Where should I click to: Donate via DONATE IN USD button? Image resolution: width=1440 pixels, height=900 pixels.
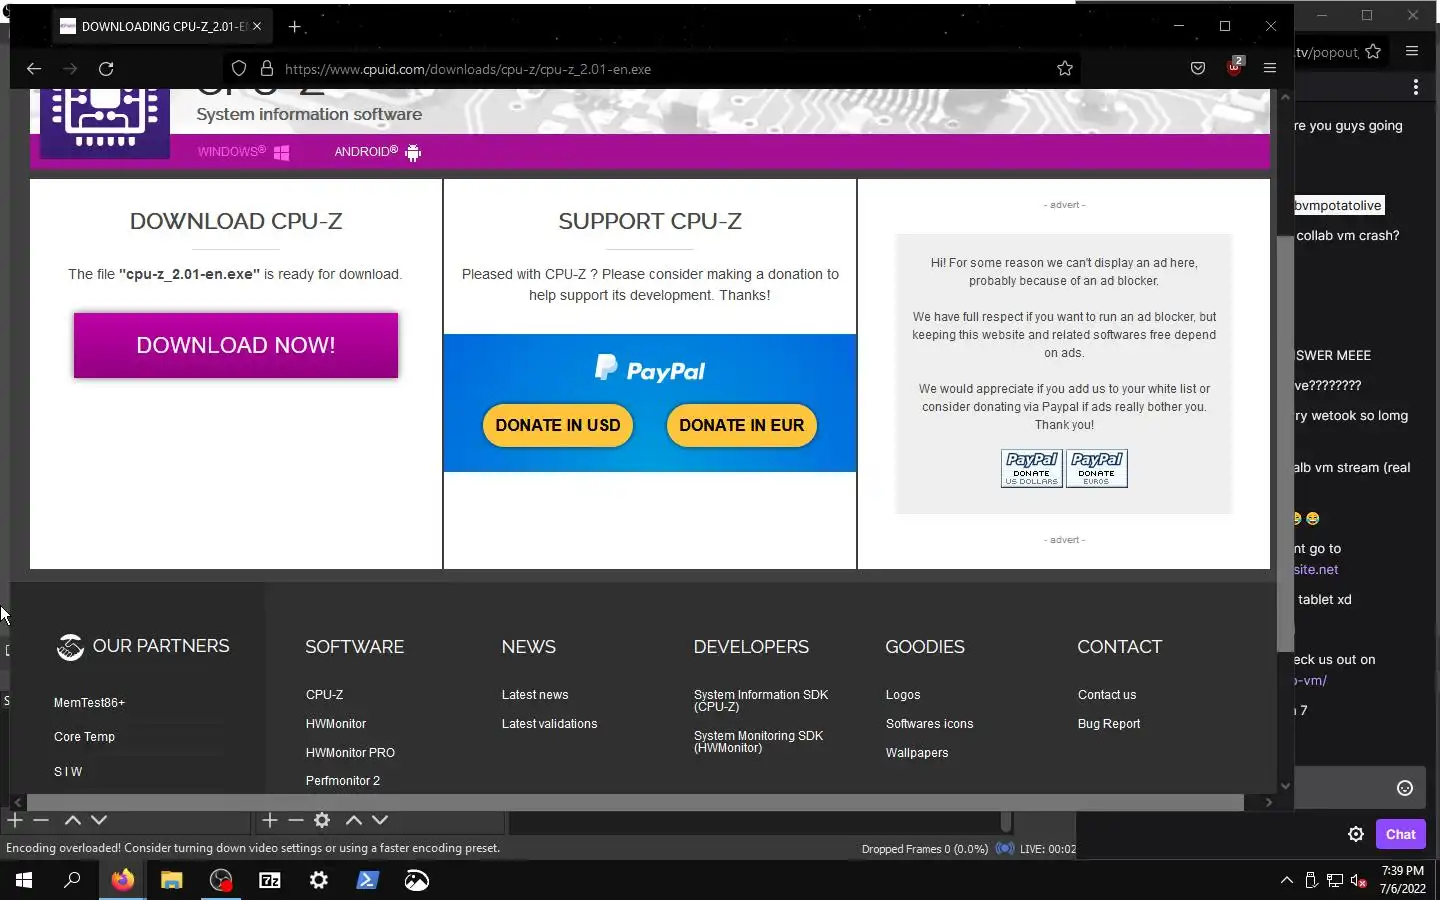pos(558,425)
